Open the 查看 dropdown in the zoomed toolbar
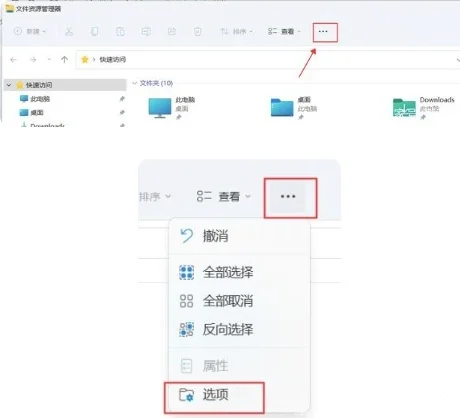460x418 pixels. tap(223, 196)
